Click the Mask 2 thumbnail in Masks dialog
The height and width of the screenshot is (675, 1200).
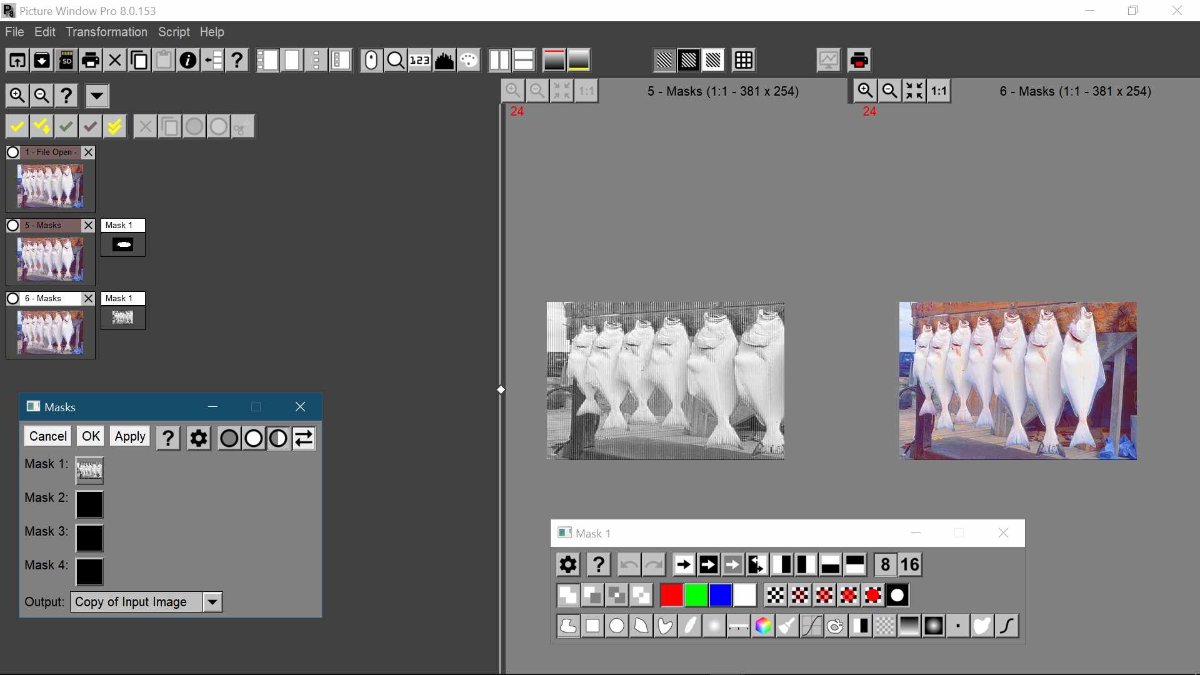click(x=89, y=504)
